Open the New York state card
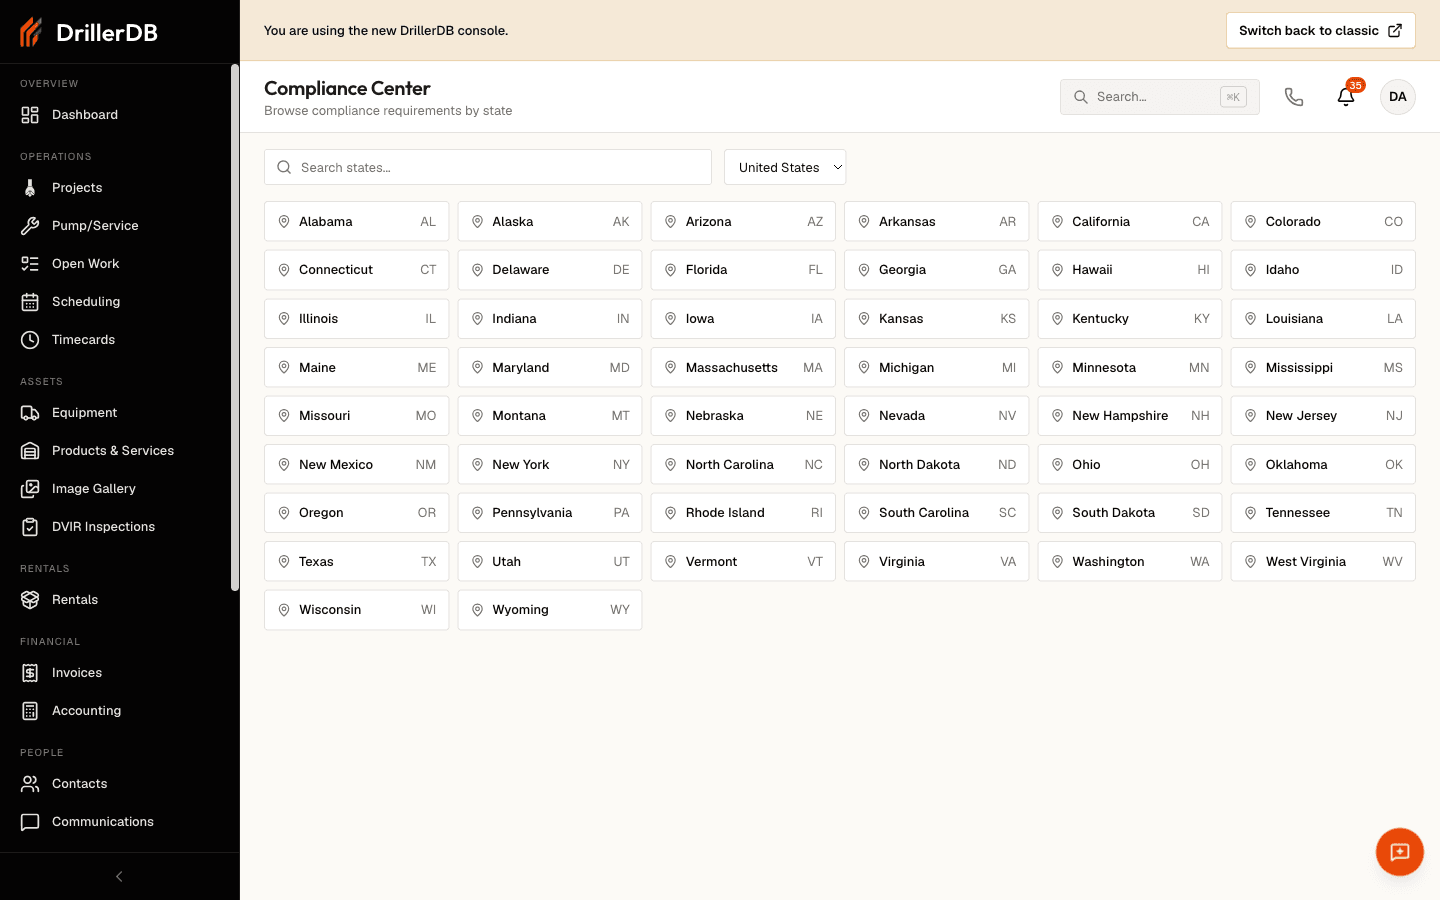Image resolution: width=1440 pixels, height=900 pixels. tap(550, 465)
